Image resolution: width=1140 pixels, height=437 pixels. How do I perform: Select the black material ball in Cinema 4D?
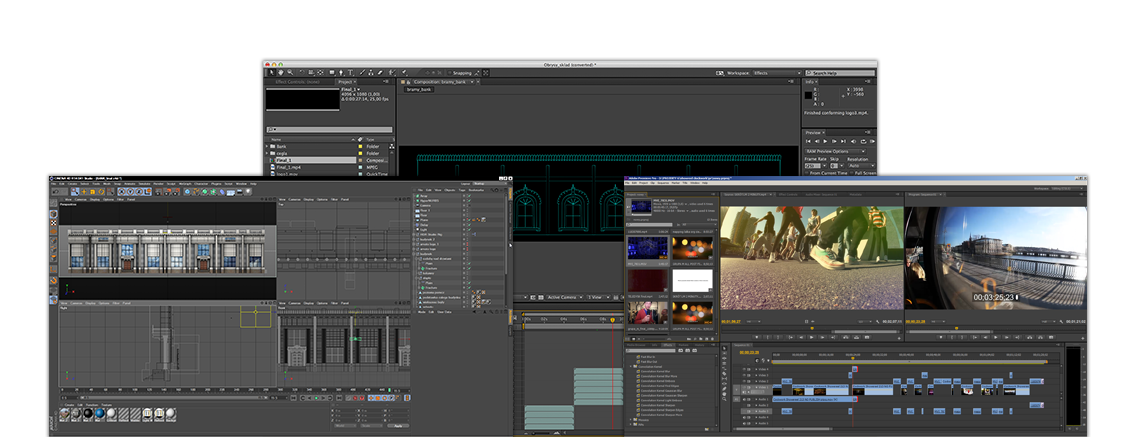pyautogui.click(x=88, y=413)
